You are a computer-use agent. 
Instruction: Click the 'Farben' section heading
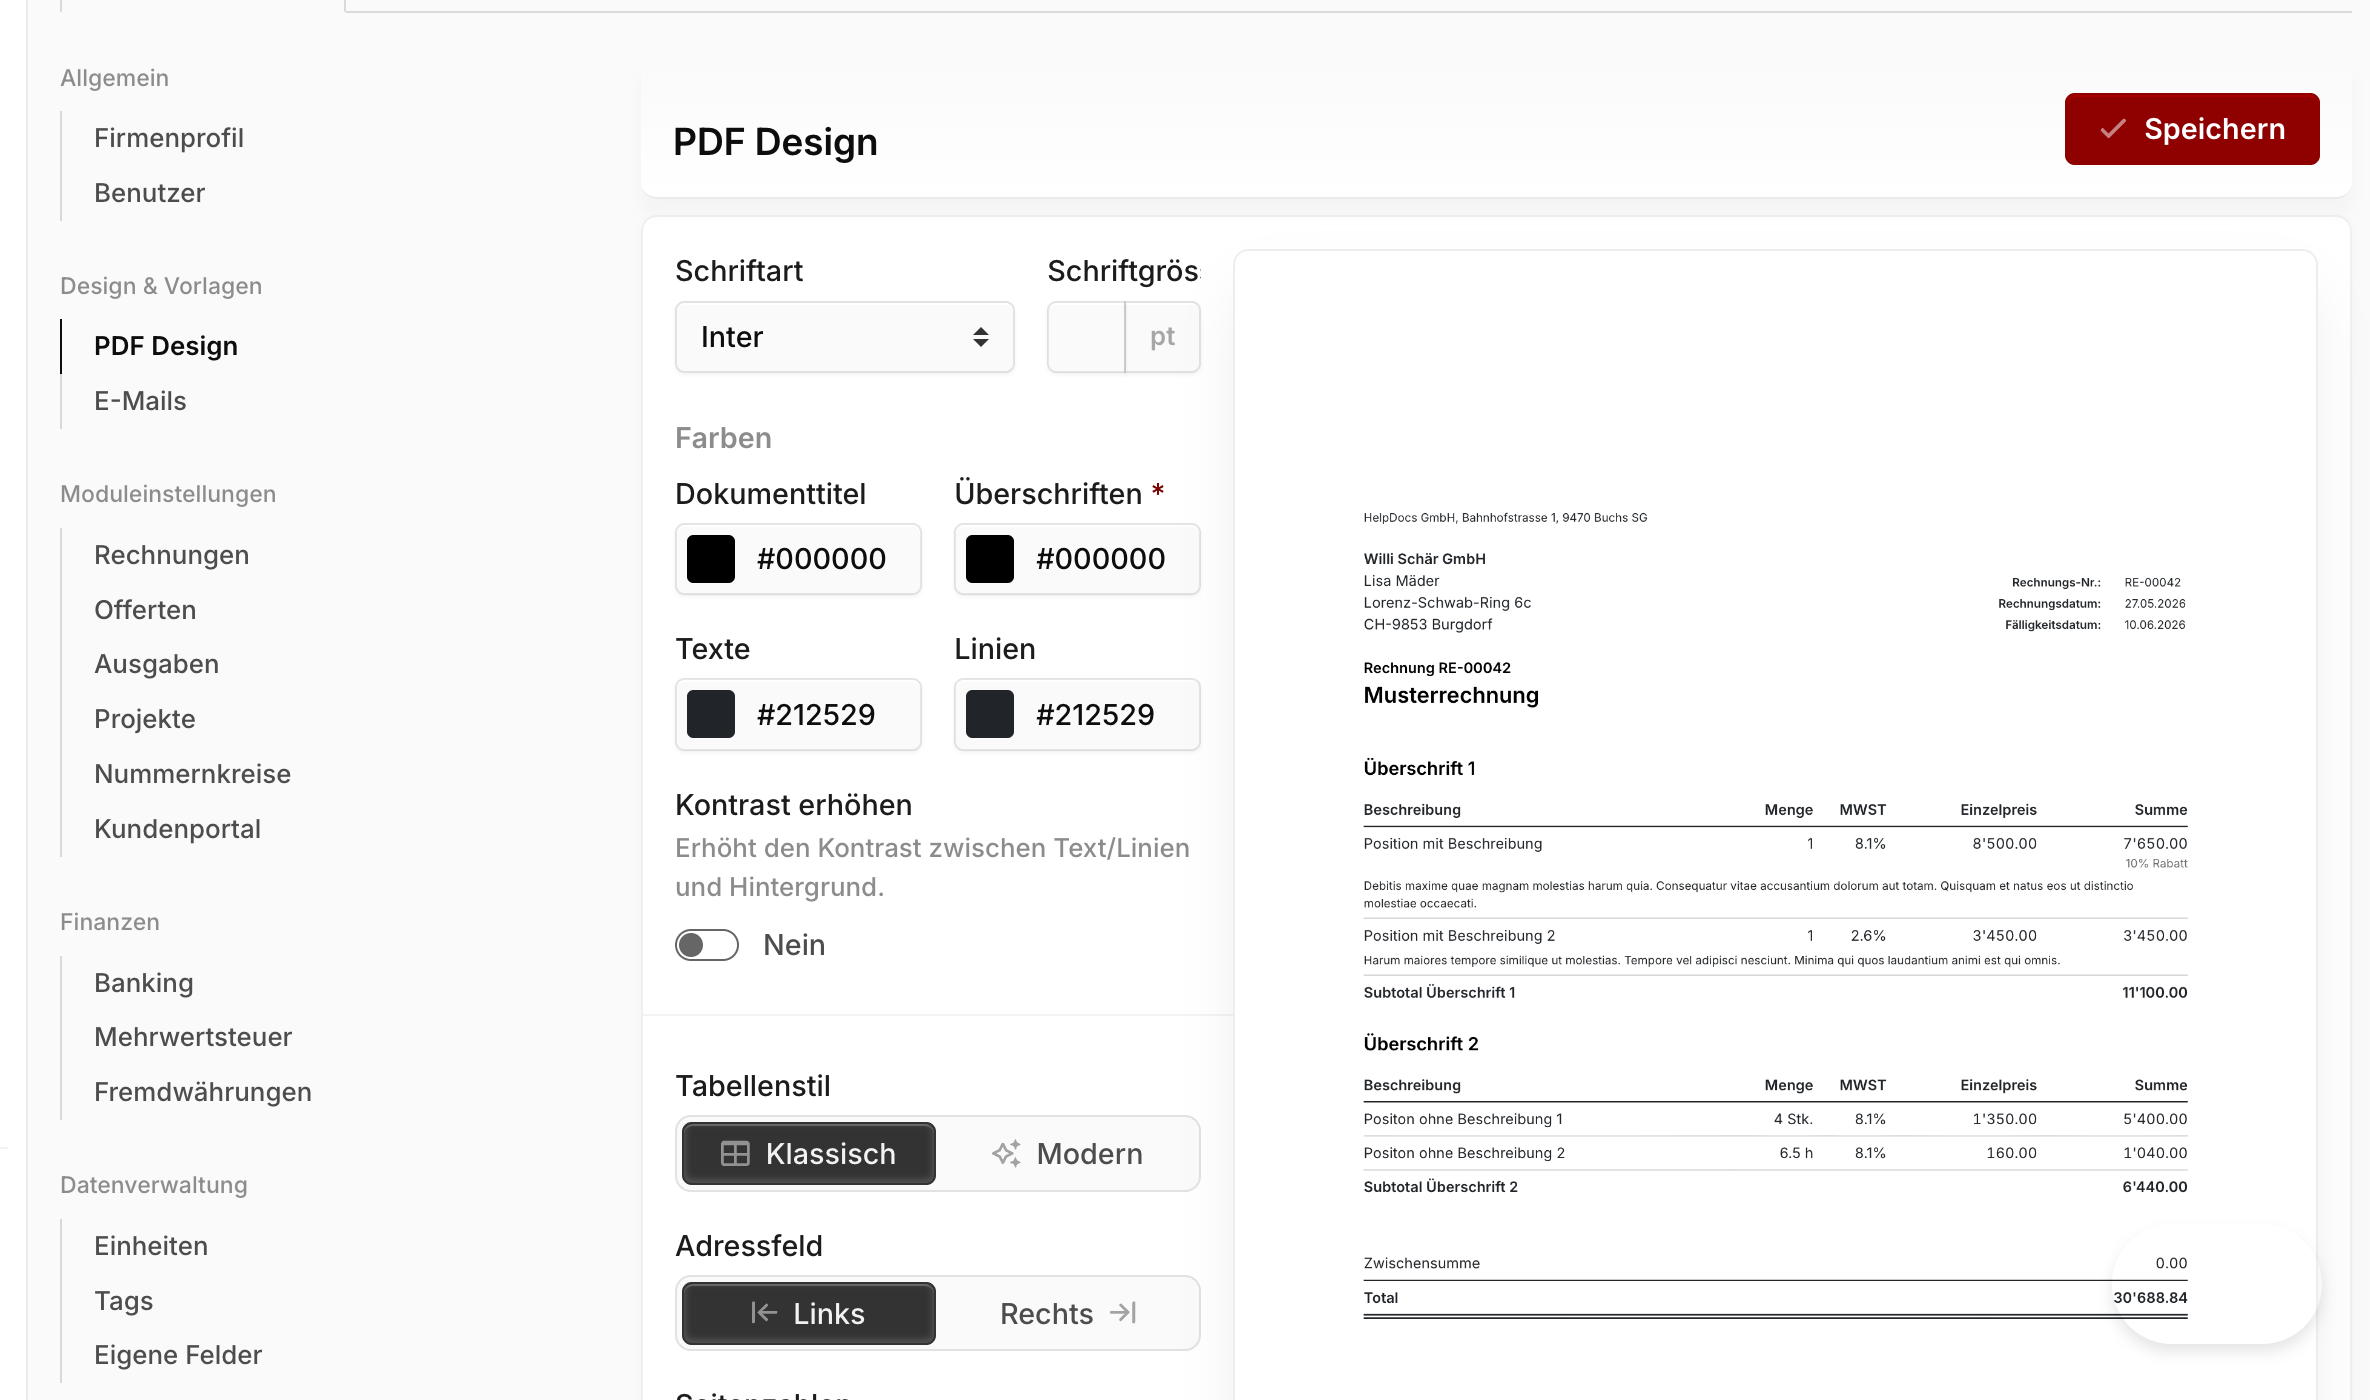(723, 438)
